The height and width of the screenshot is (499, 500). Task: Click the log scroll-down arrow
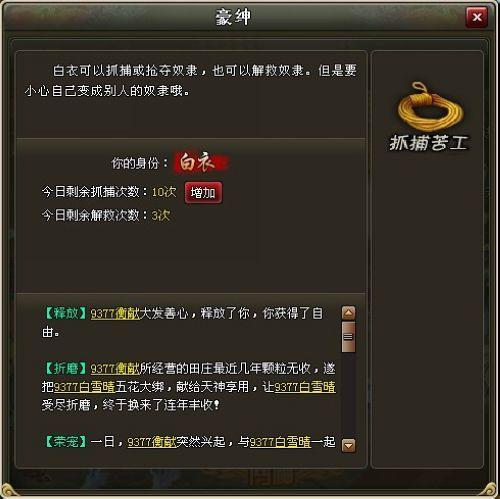coord(349,445)
